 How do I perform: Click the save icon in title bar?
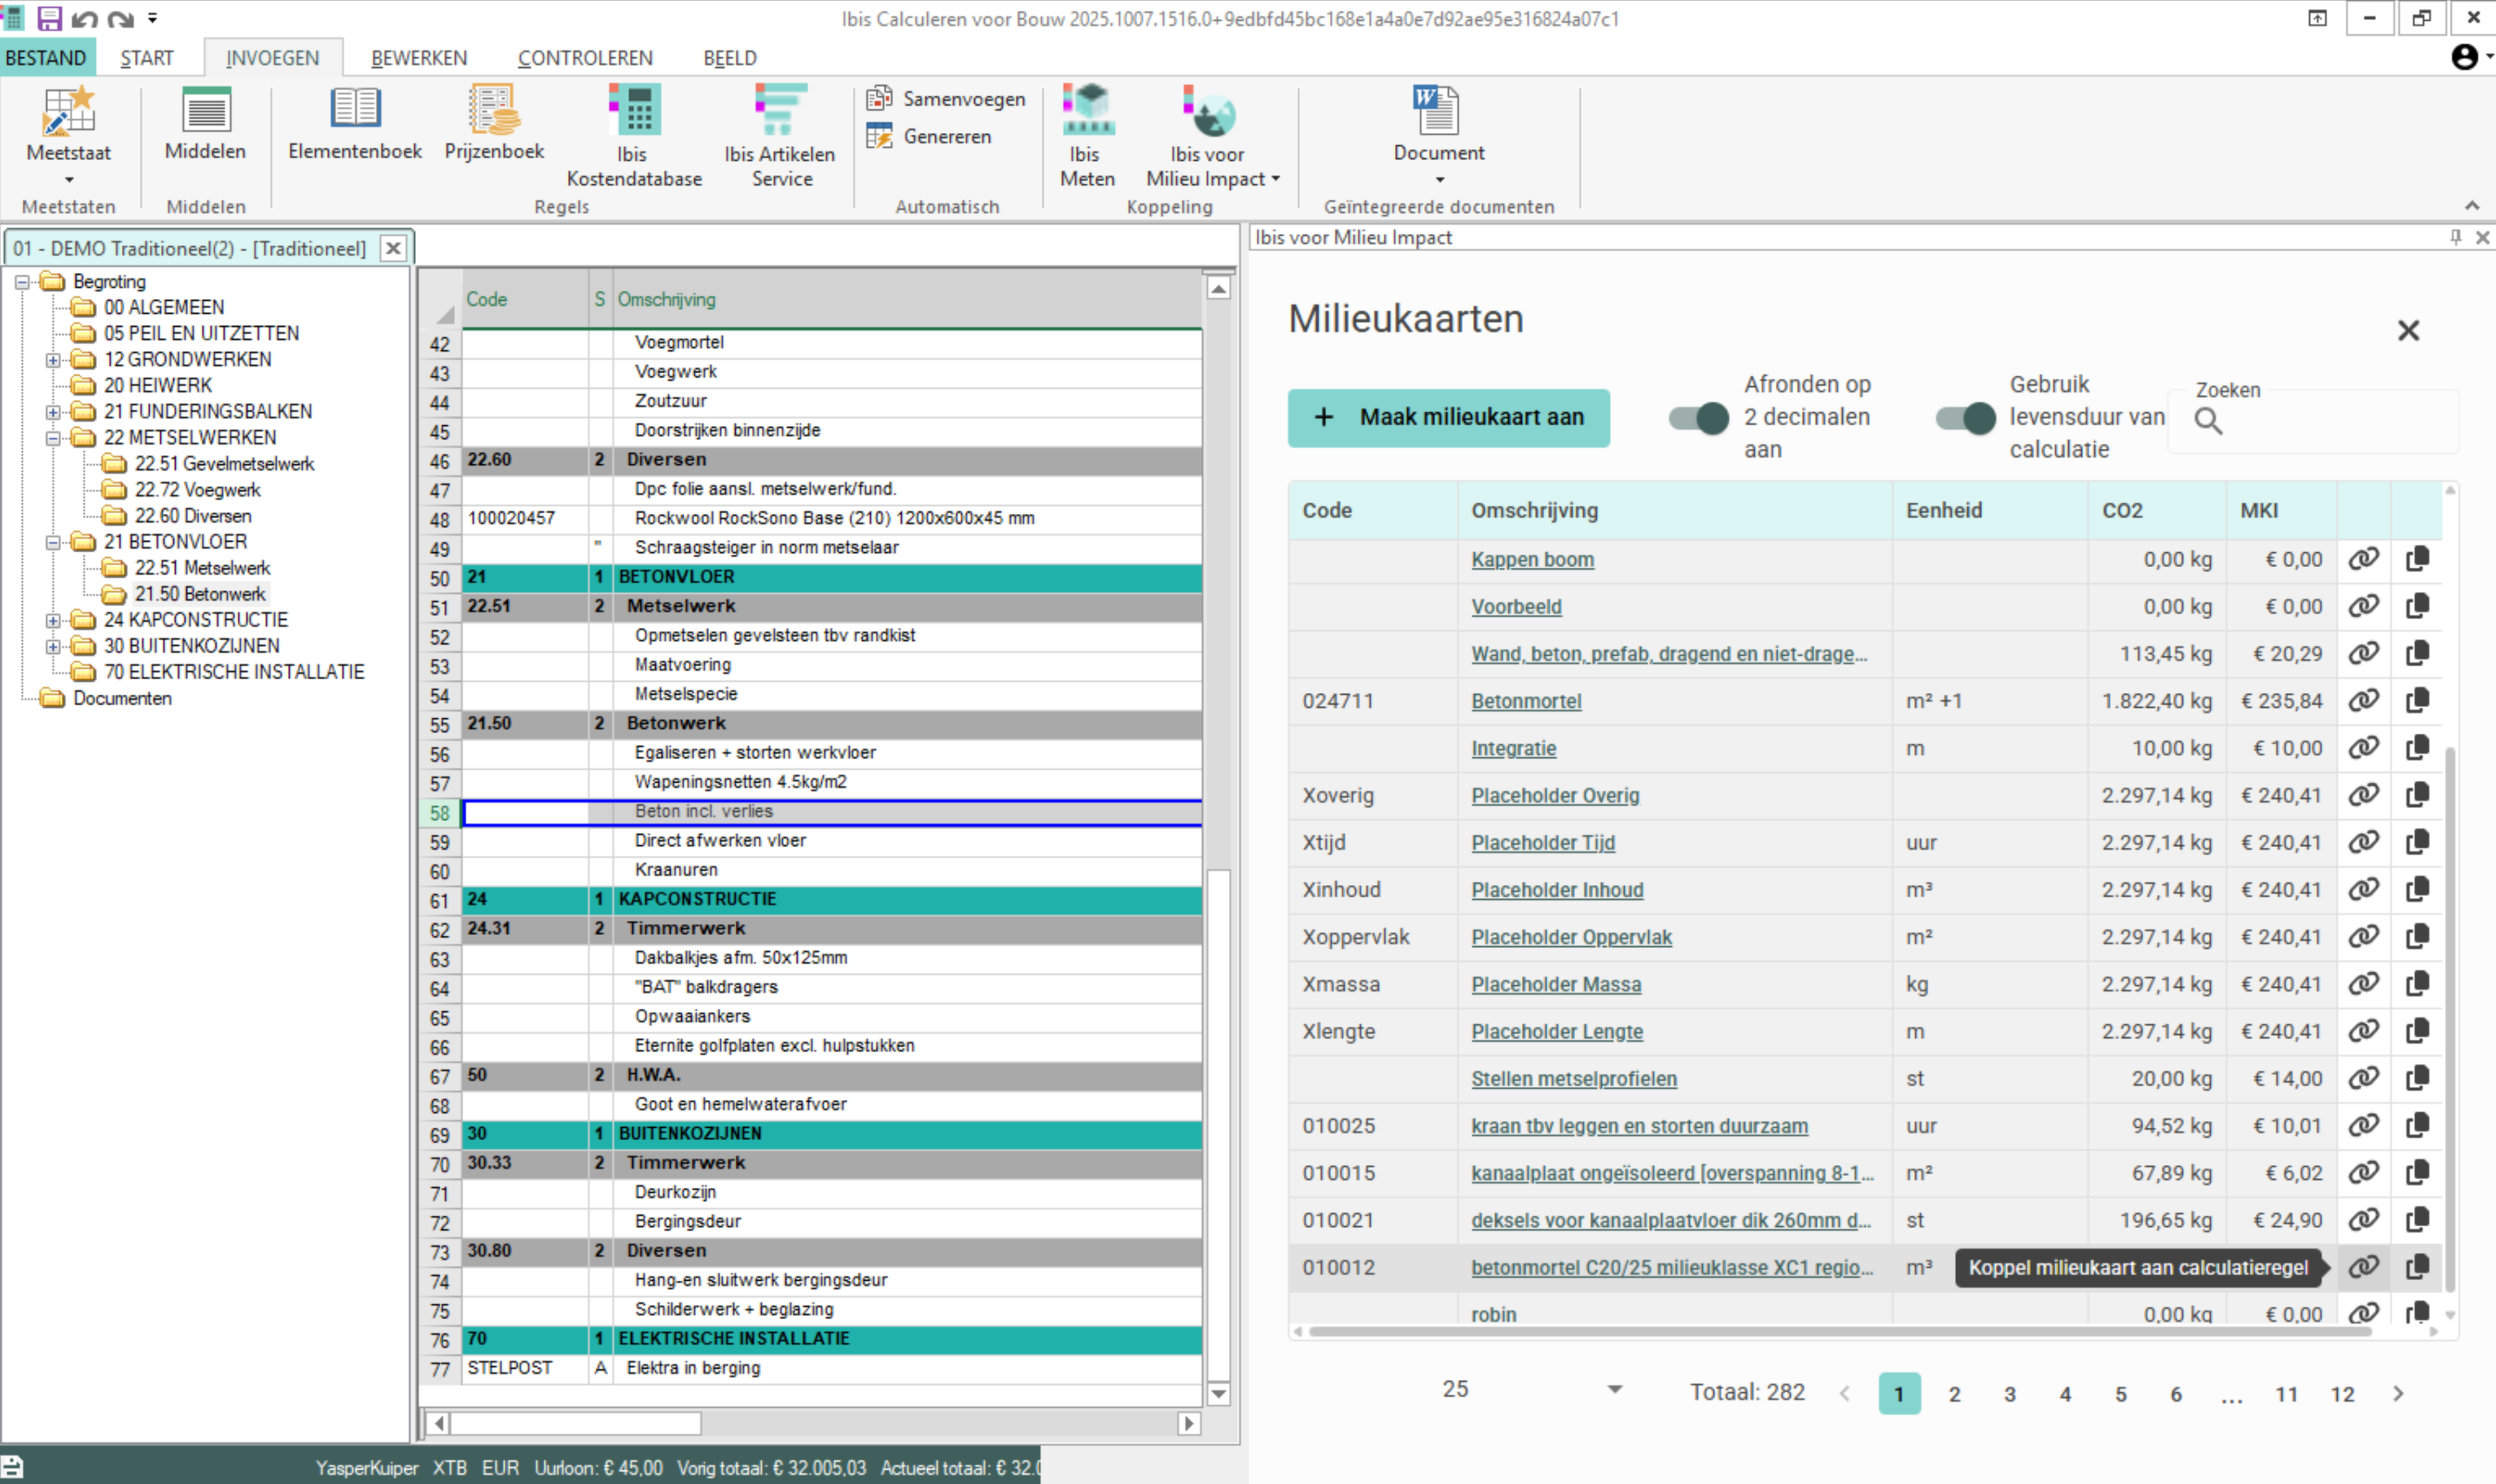[49, 18]
